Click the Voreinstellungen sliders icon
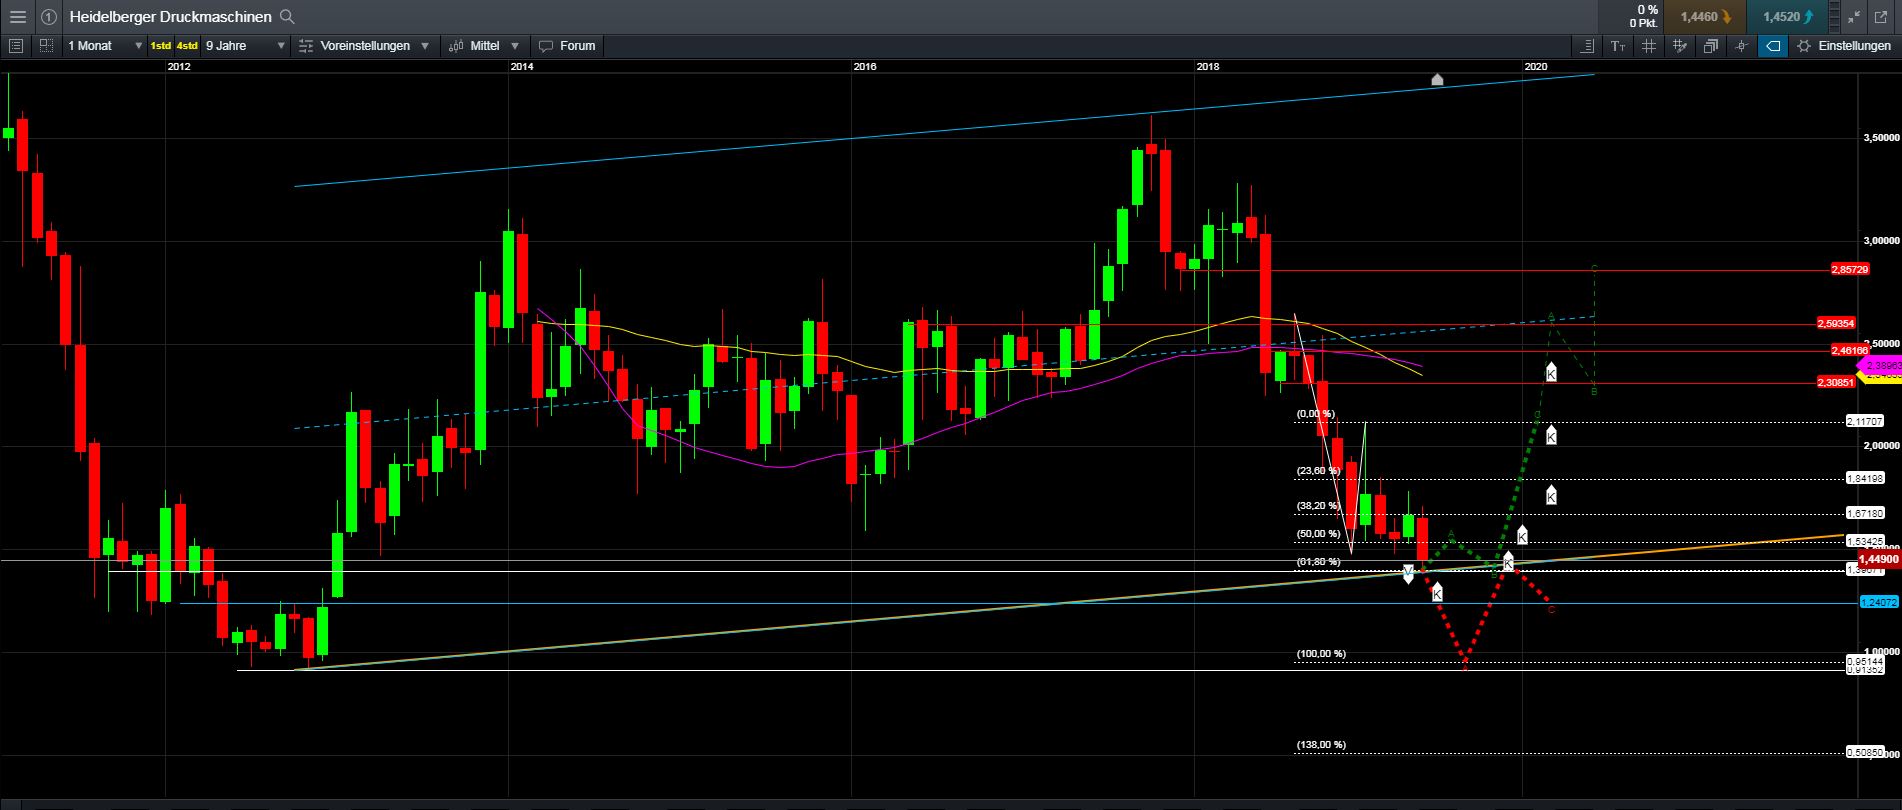This screenshot has height=810, width=1902. pyautogui.click(x=306, y=46)
